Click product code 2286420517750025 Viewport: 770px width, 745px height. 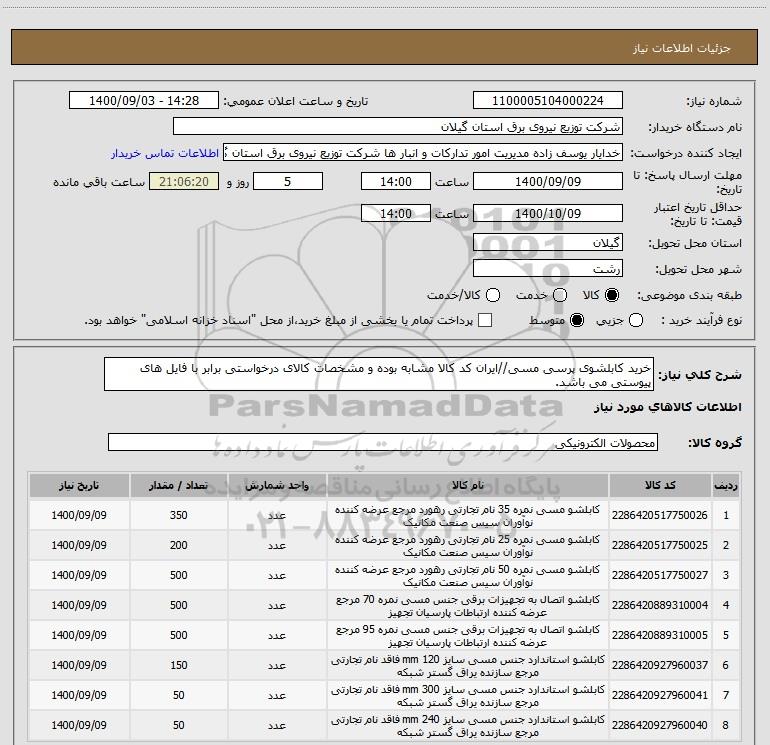click(x=660, y=546)
